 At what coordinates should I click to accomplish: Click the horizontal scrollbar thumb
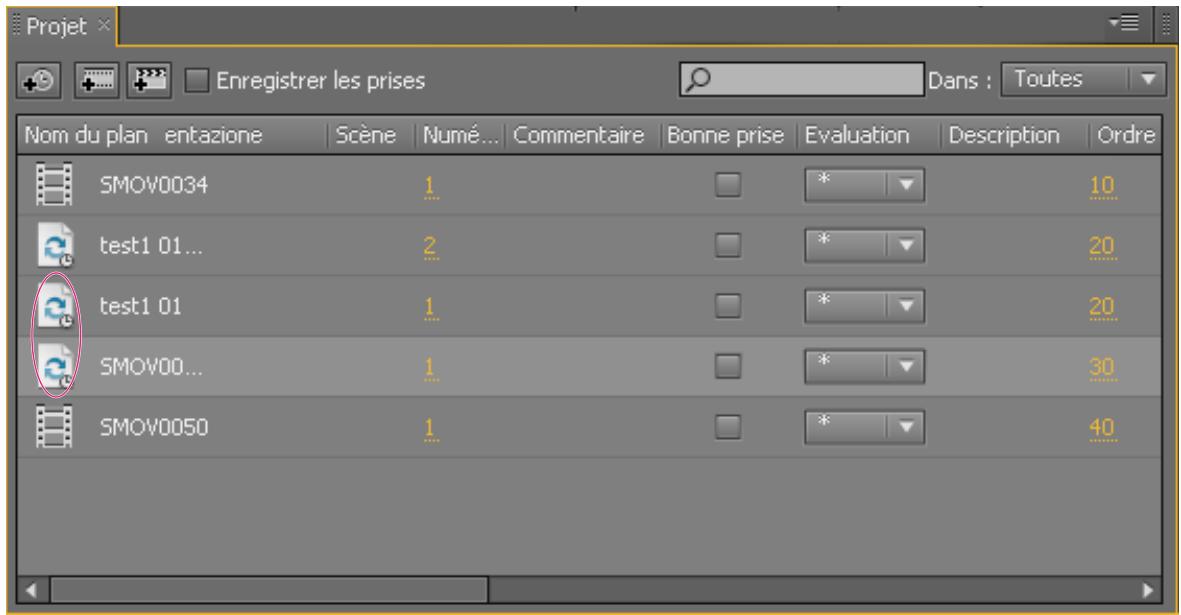(x=269, y=590)
